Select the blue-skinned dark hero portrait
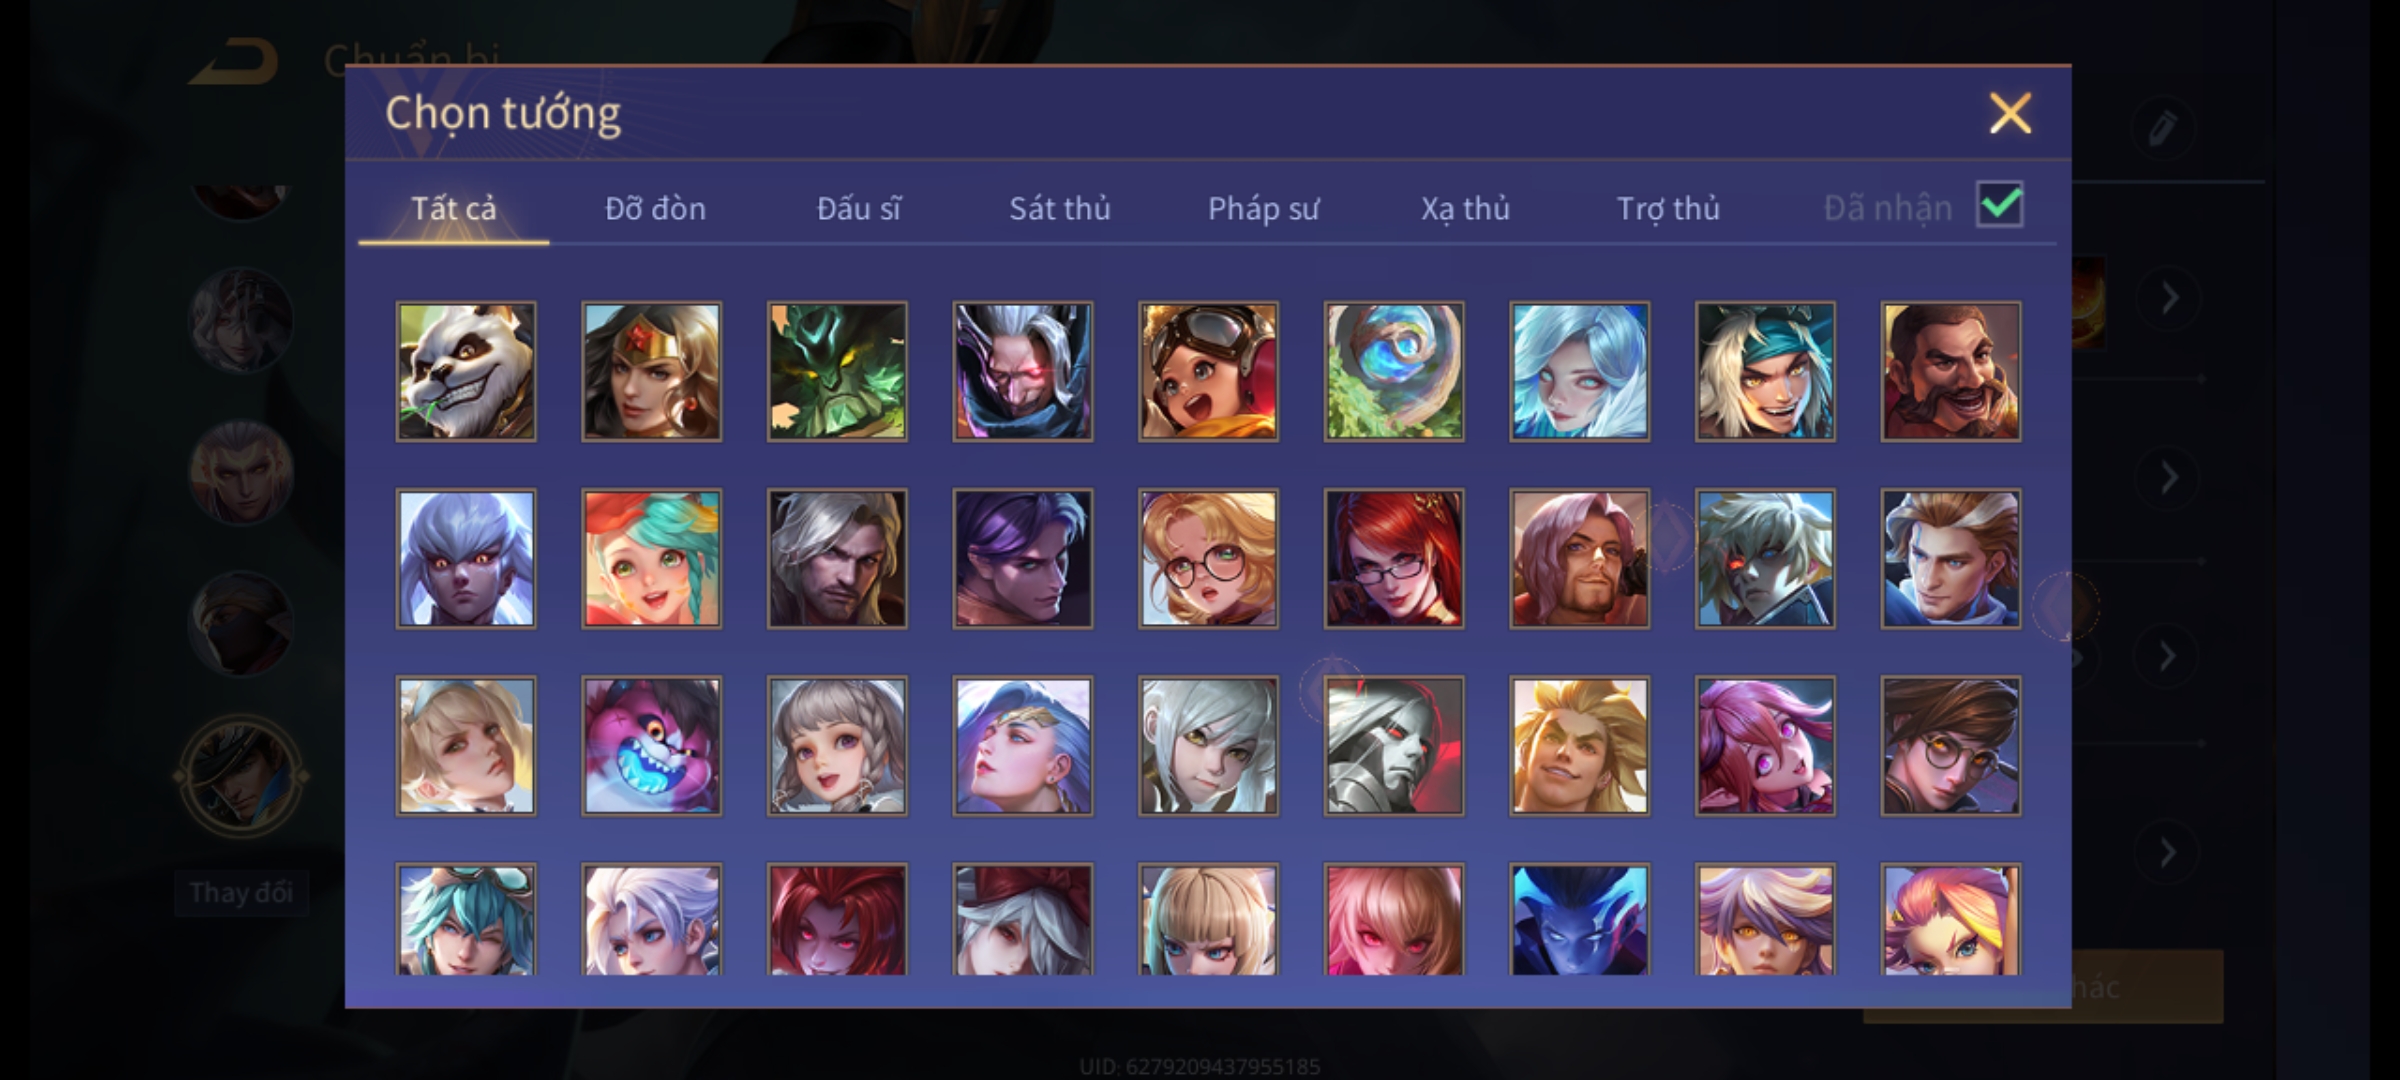2400x1080 pixels. click(1580, 919)
